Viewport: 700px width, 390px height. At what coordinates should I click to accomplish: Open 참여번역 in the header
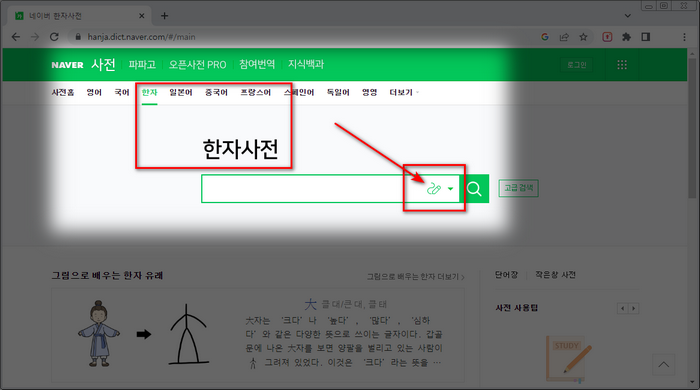point(257,64)
